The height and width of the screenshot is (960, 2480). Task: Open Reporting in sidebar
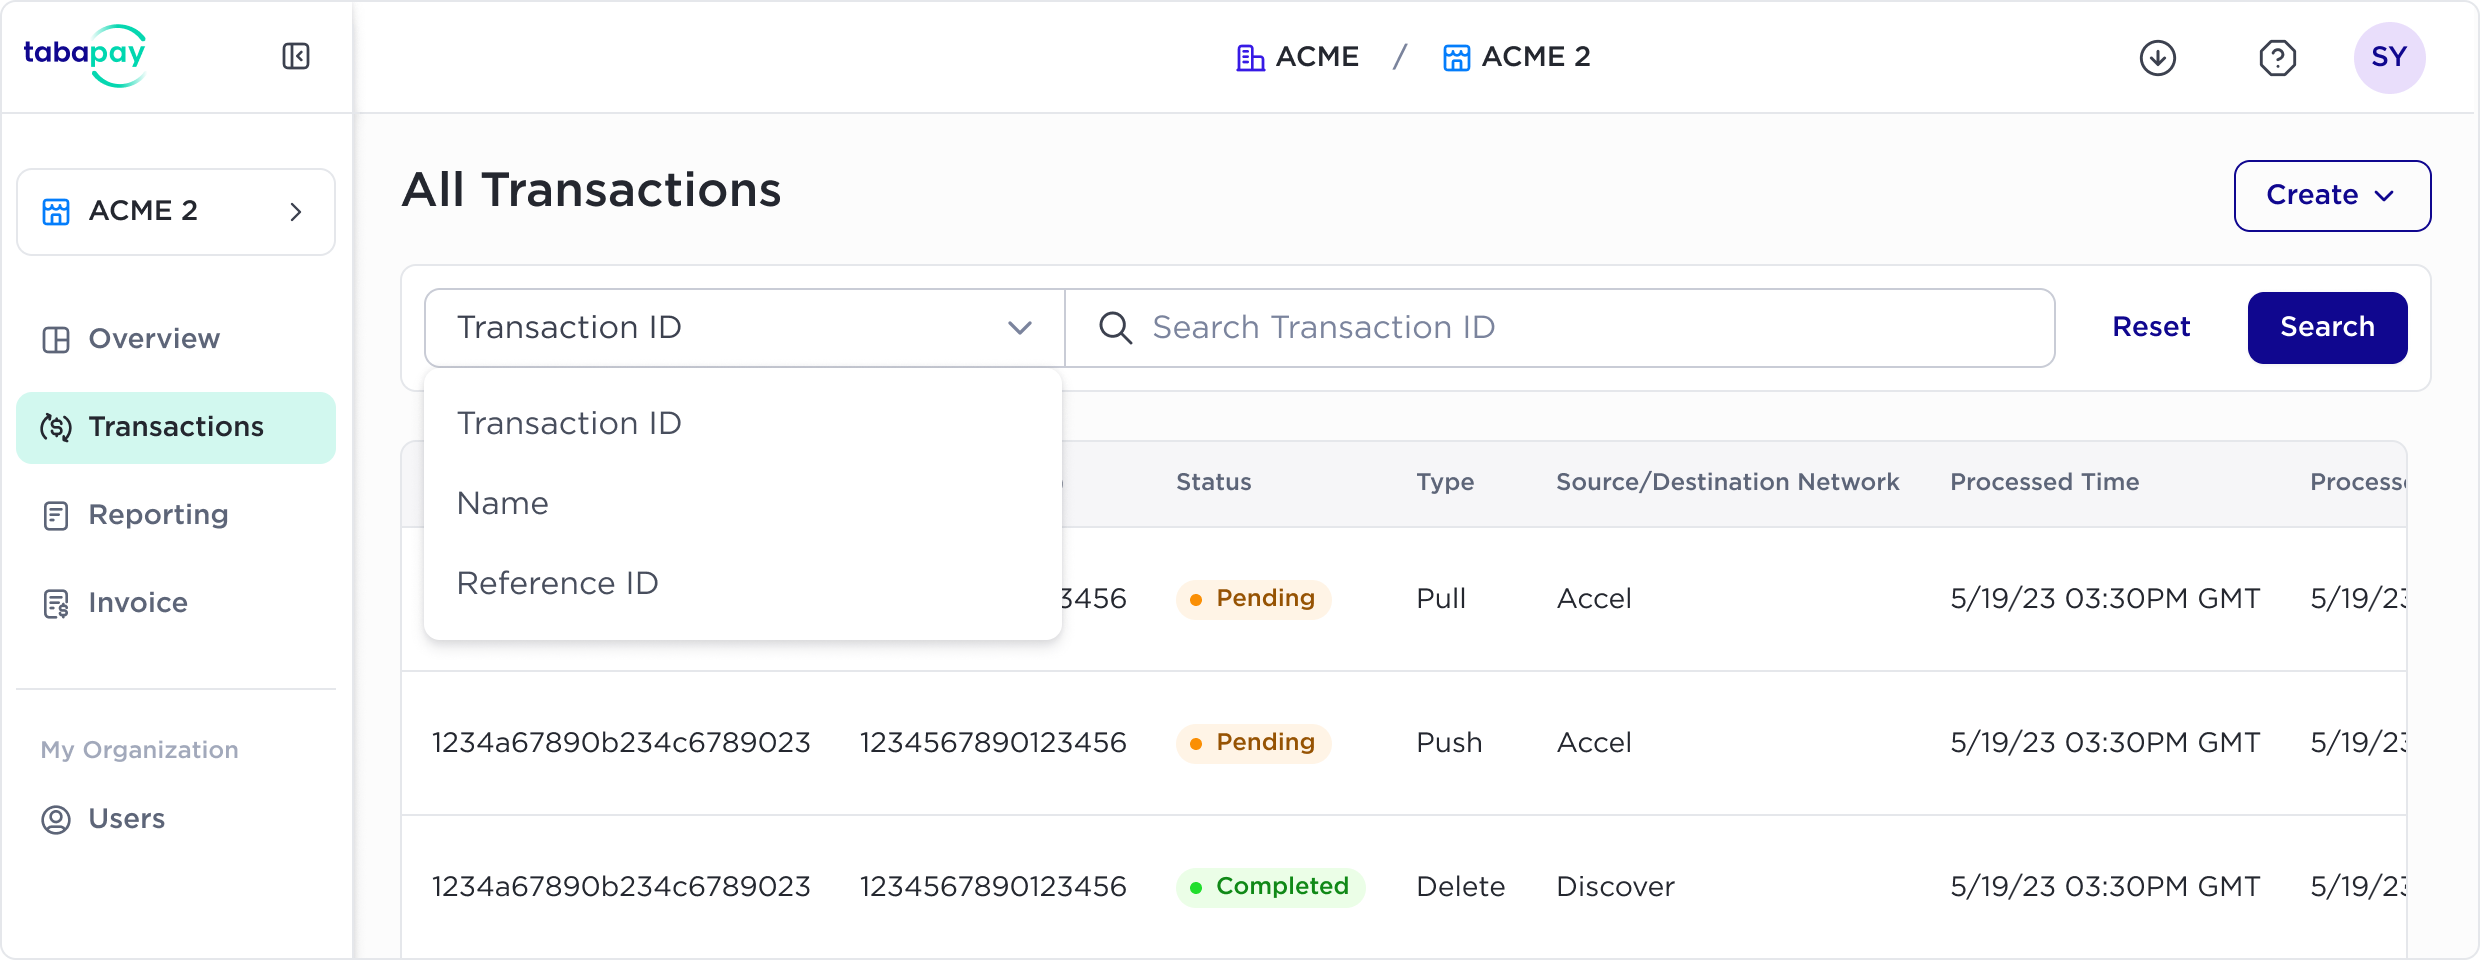click(x=176, y=515)
